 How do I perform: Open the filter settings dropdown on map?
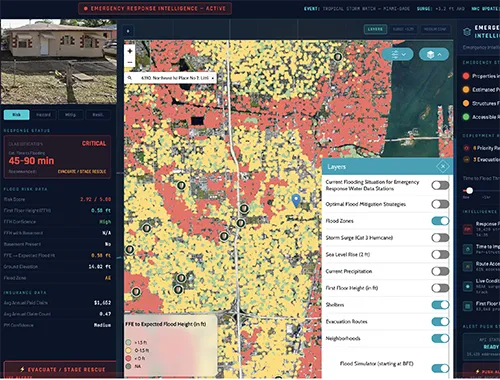(x=398, y=54)
